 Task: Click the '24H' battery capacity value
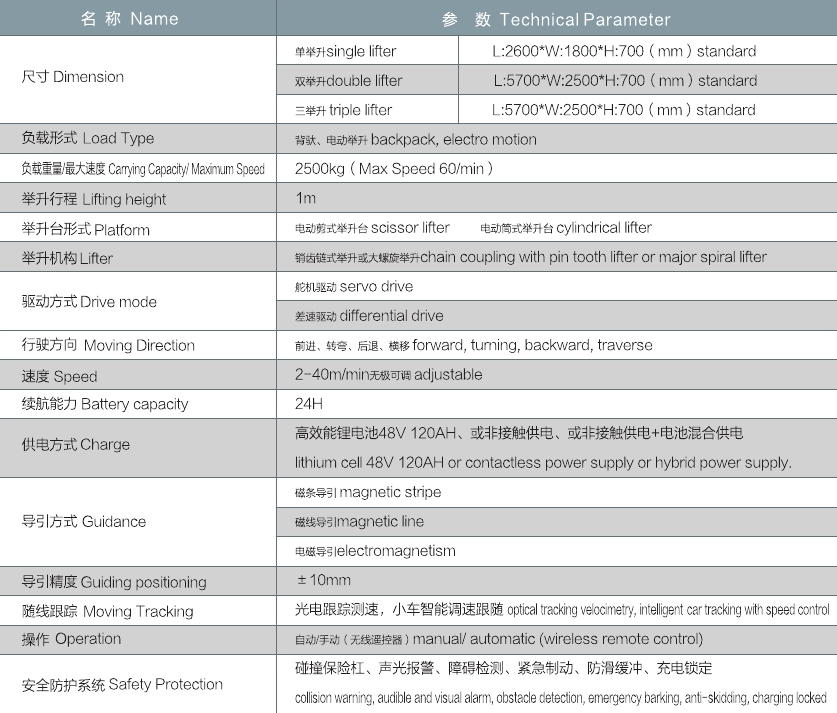coord(310,404)
